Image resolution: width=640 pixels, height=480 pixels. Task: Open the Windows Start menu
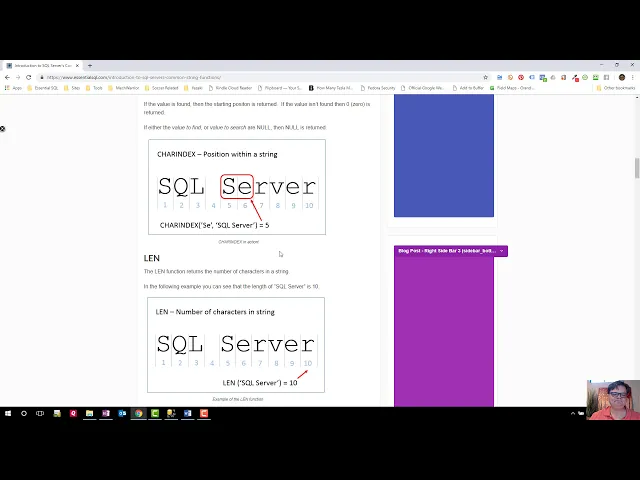pos(8,413)
